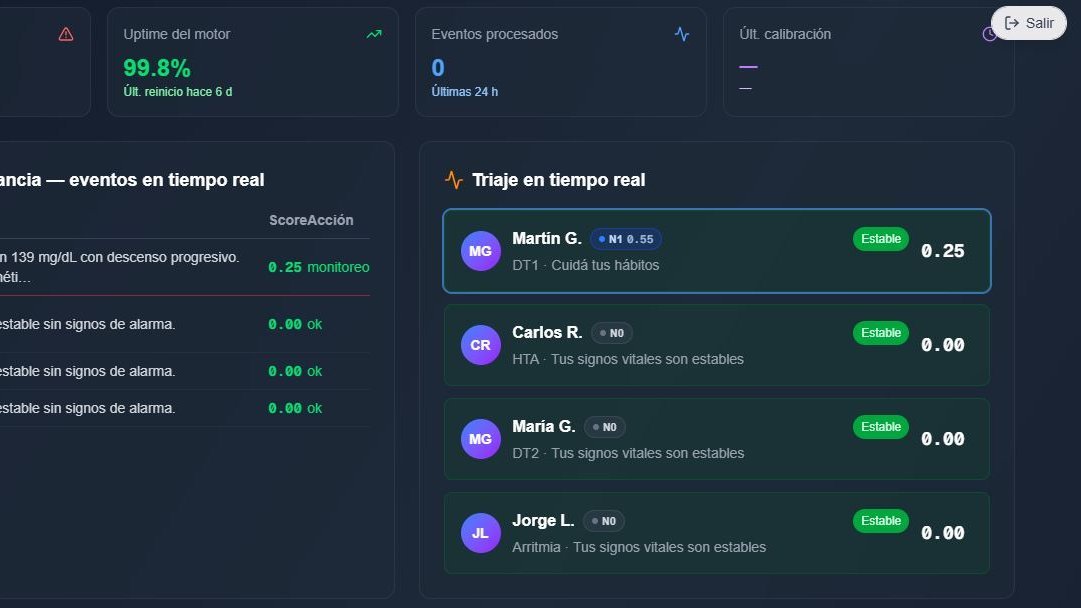1081x608 pixels.
Task: Open the María G. patient card
Action: click(x=717, y=439)
